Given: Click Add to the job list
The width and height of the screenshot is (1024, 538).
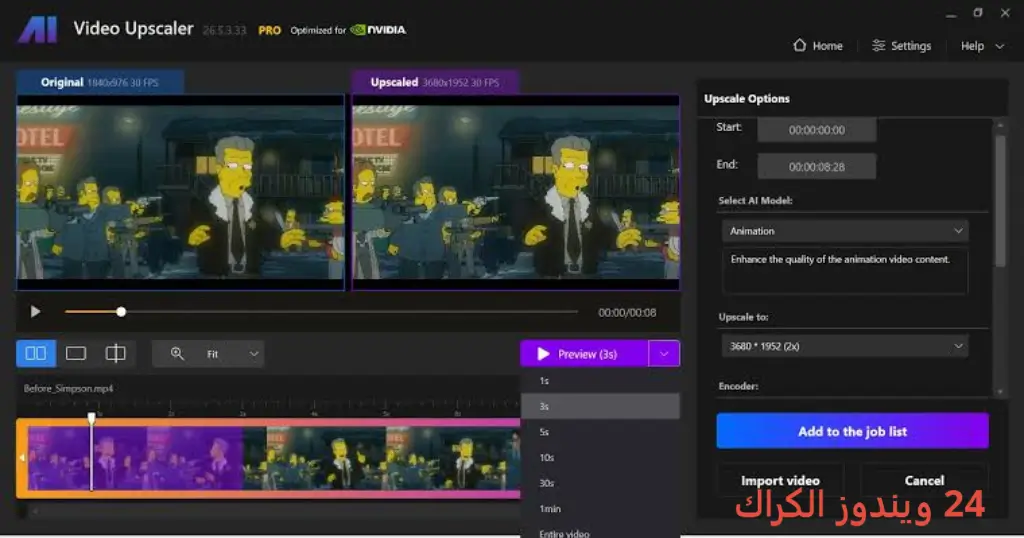Looking at the screenshot, I should [852, 431].
